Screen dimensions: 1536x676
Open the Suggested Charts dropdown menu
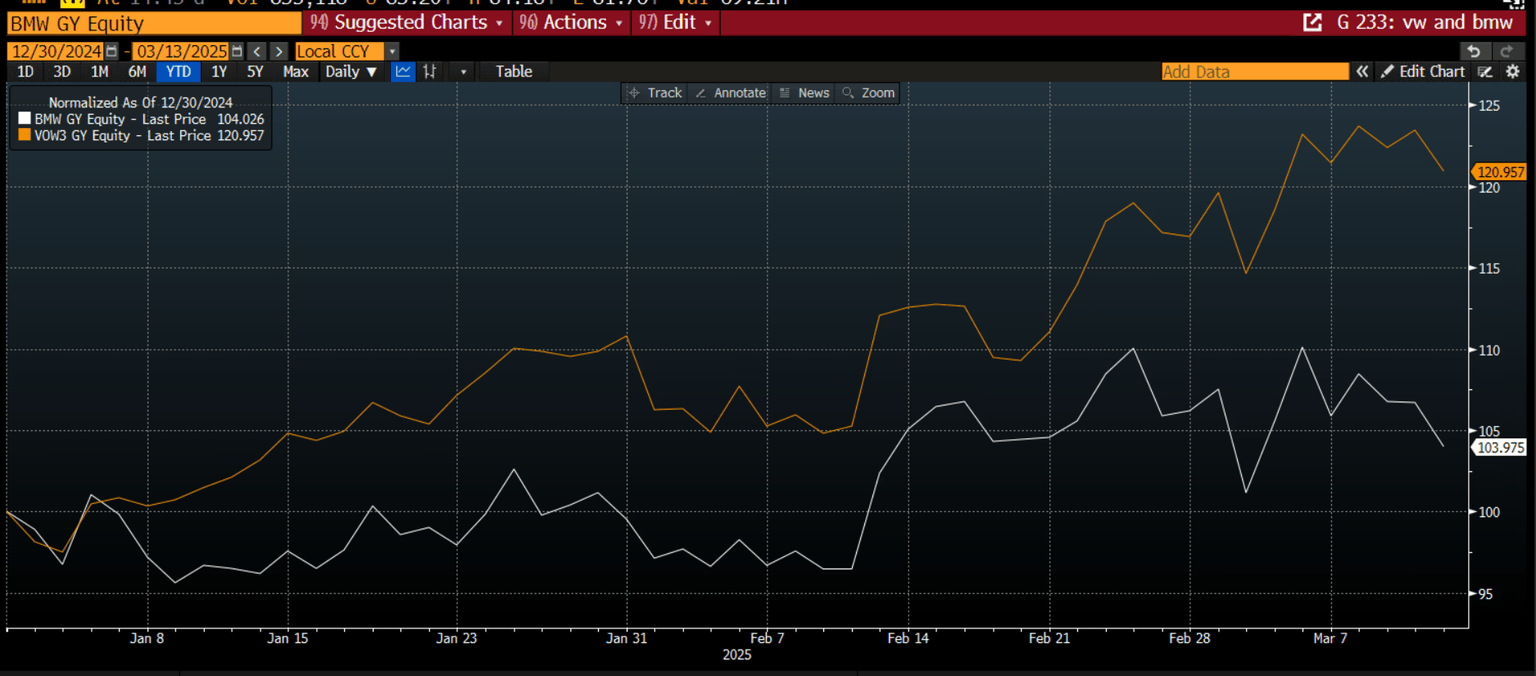(x=407, y=22)
